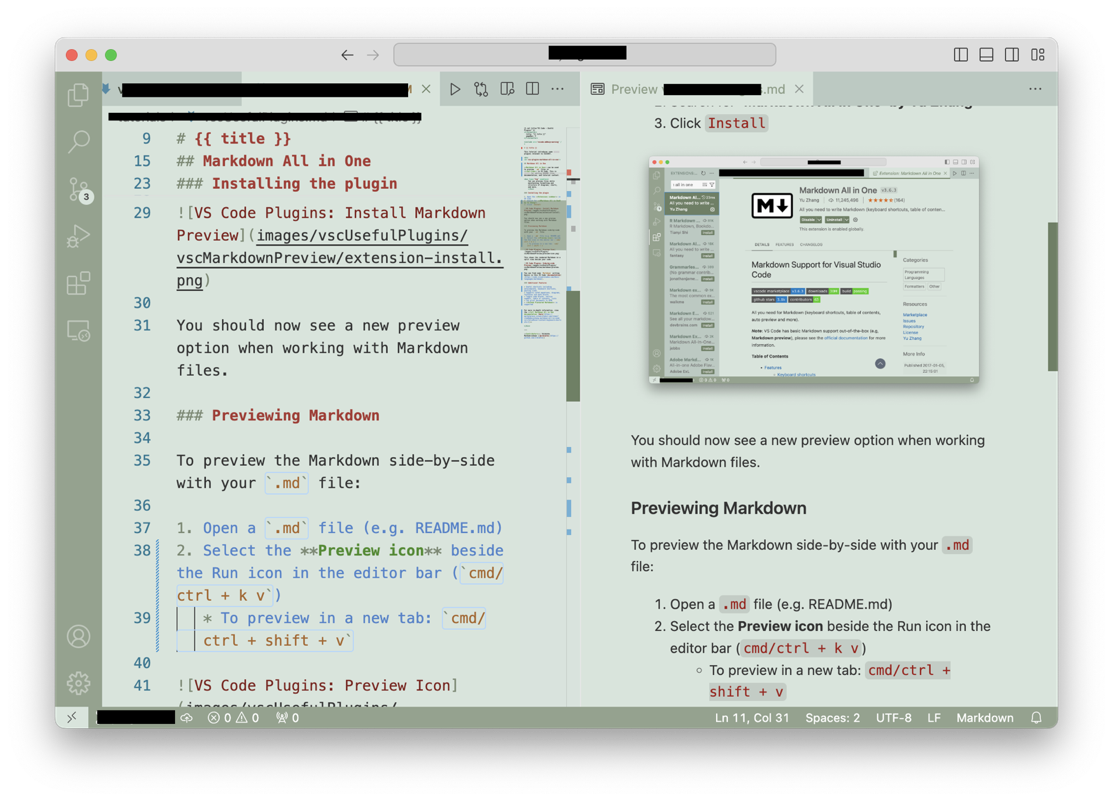Open the Run and Debug view
Image resolution: width=1113 pixels, height=801 pixels.
click(x=78, y=236)
